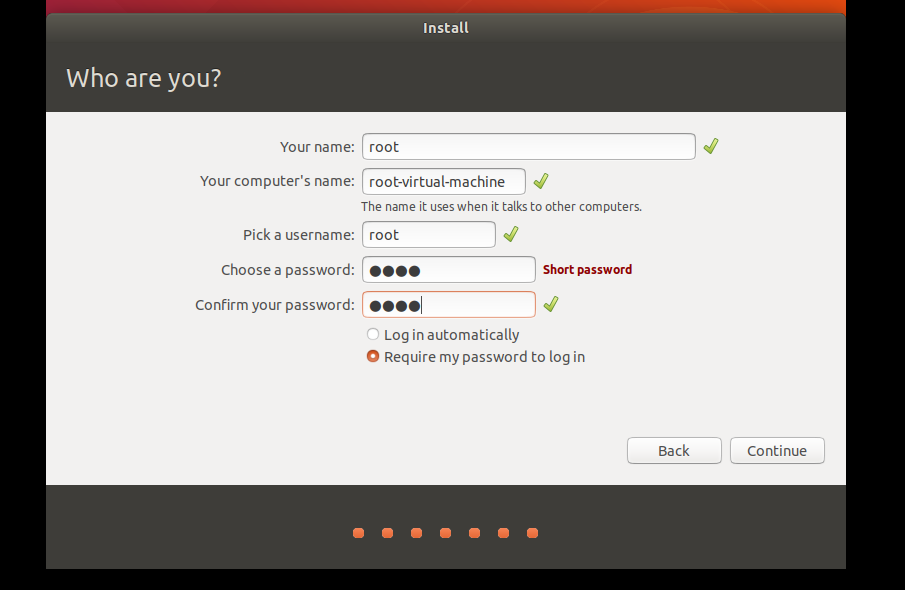Viewport: 905px width, 590px height.
Task: Click the "Confirm your password" field
Action: click(448, 304)
